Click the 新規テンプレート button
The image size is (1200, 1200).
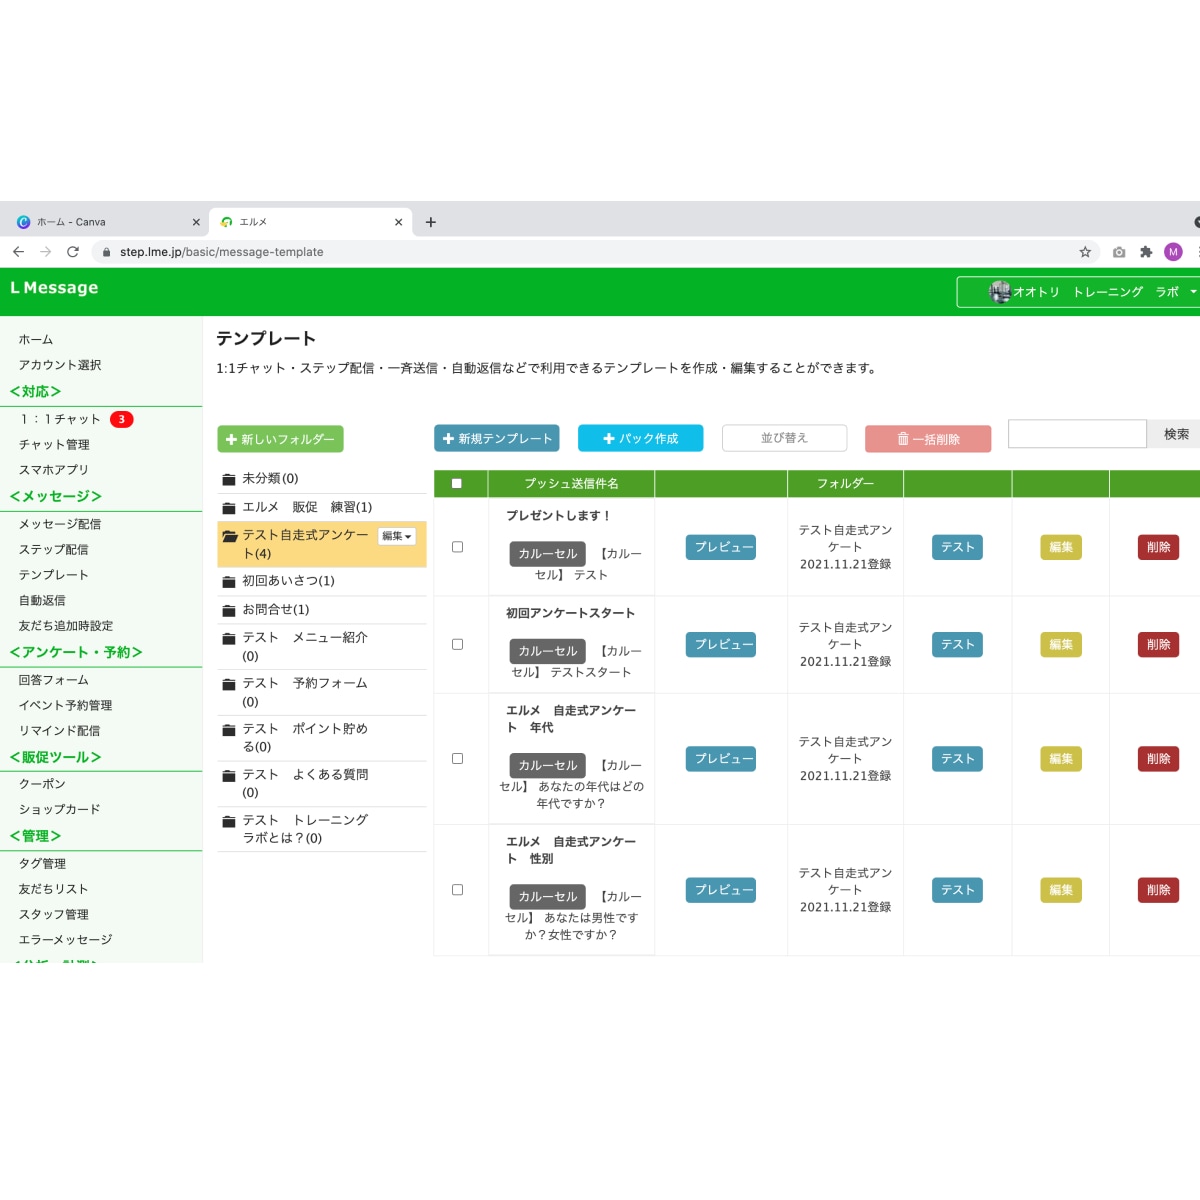[x=497, y=439]
